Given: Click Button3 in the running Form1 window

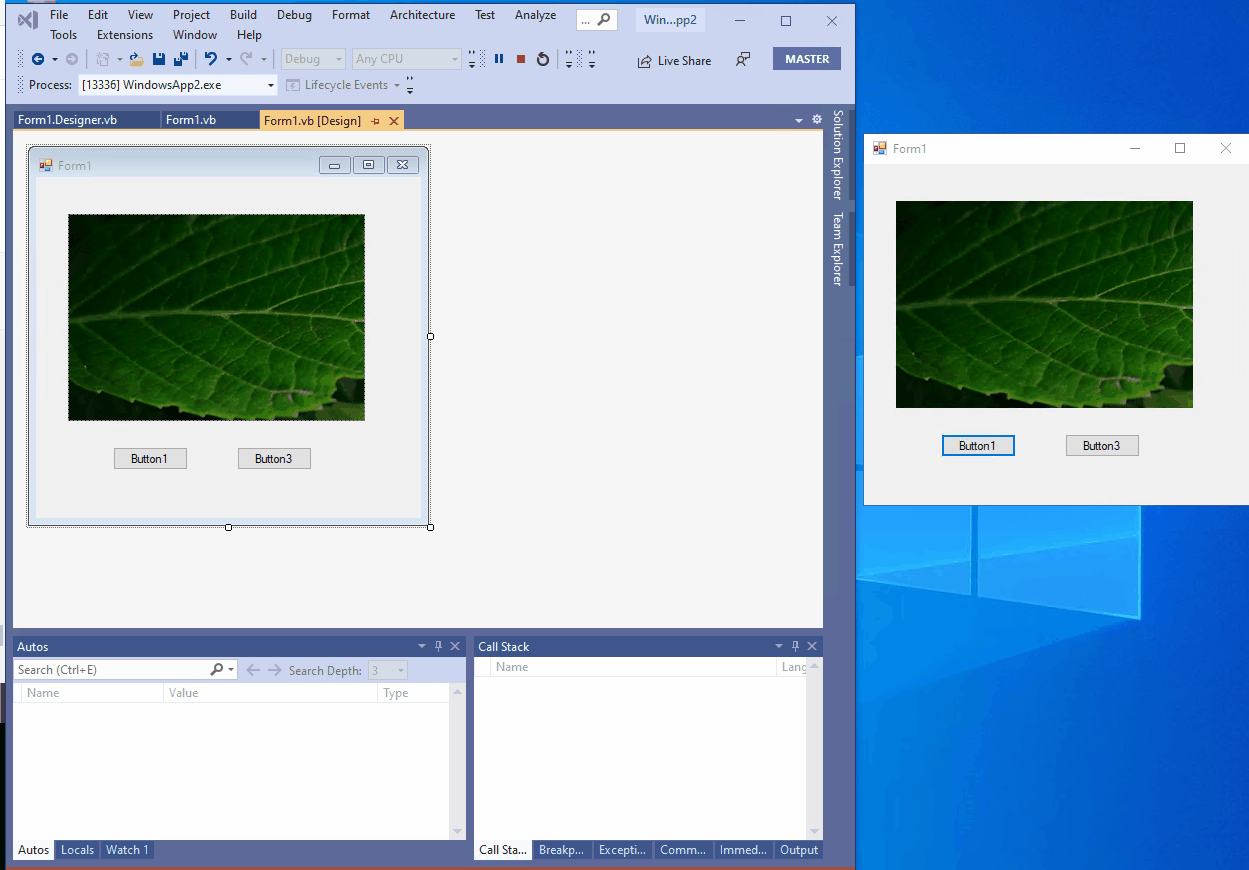Looking at the screenshot, I should tap(1101, 445).
